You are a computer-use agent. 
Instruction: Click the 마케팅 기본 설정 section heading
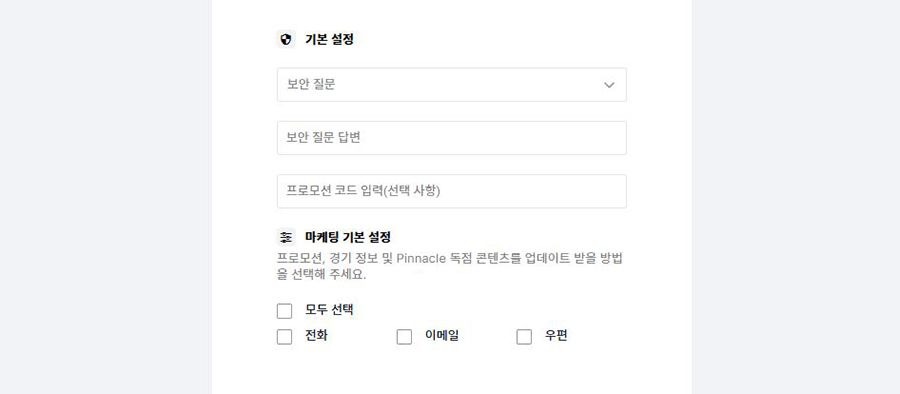(348, 237)
